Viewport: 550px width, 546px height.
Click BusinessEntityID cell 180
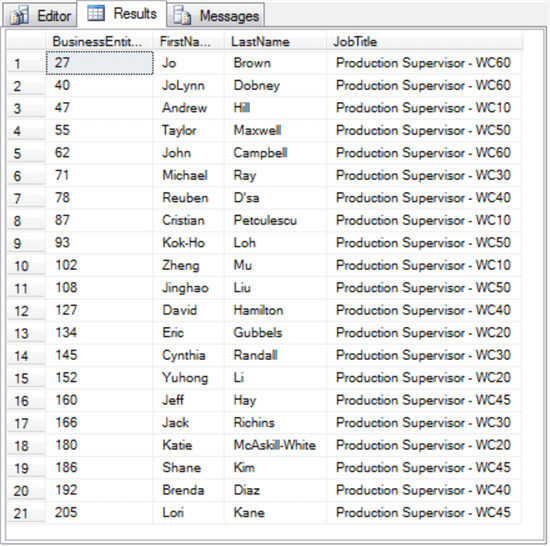tap(100, 445)
